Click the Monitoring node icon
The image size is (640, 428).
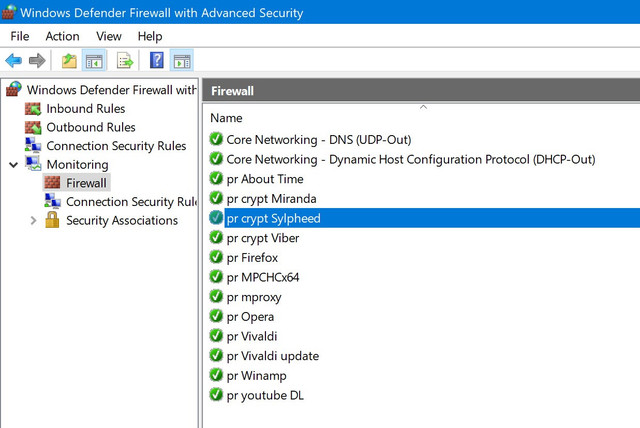pyautogui.click(x=33, y=164)
